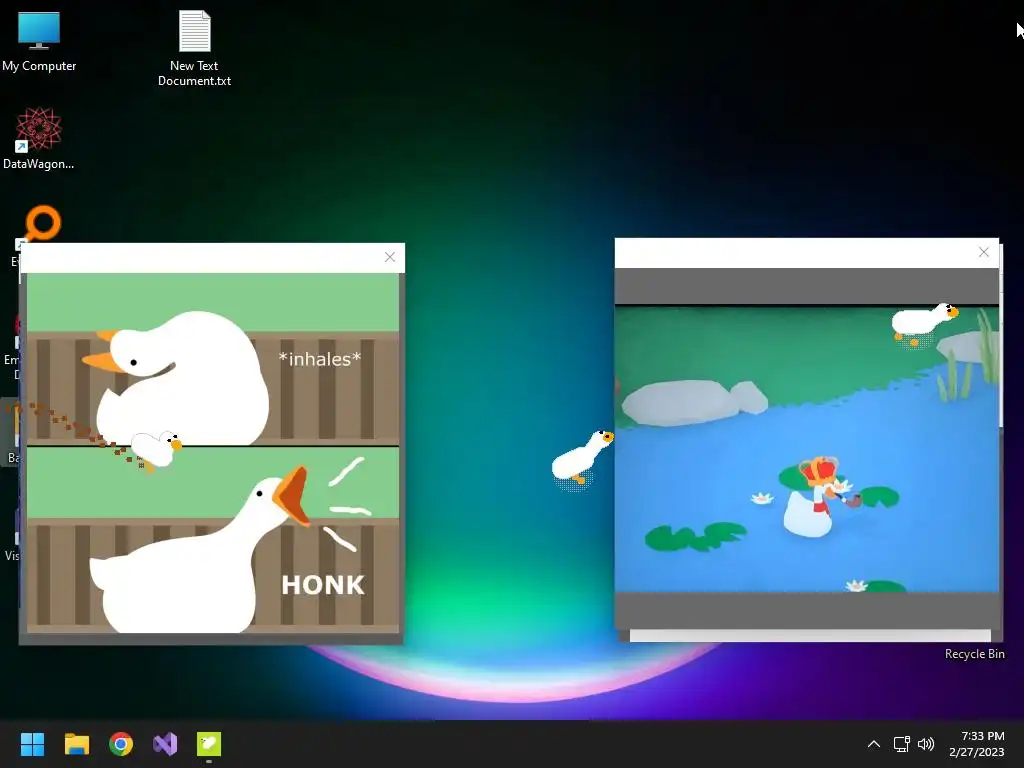The width and height of the screenshot is (1024, 768).
Task: Close the HONK meme window
Action: pyautogui.click(x=390, y=257)
